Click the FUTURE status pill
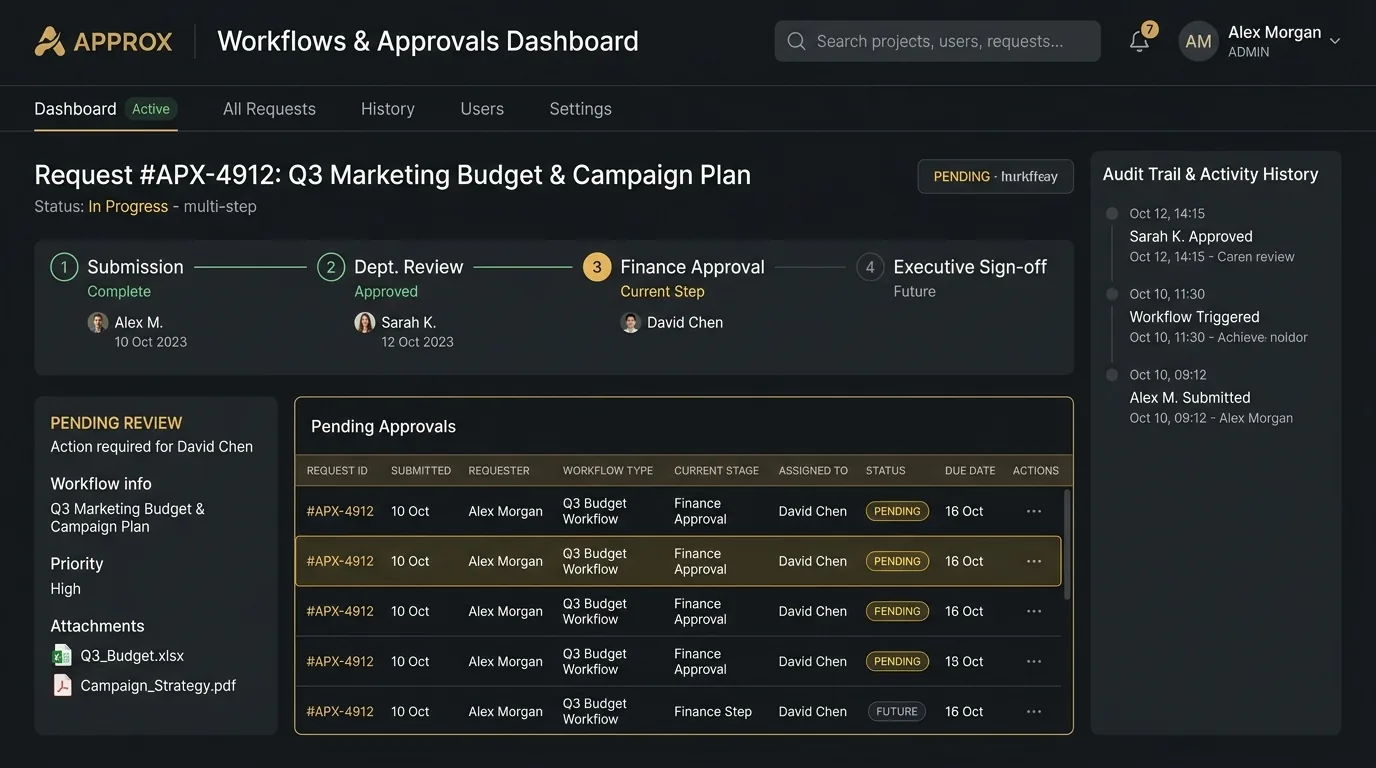 pos(896,711)
